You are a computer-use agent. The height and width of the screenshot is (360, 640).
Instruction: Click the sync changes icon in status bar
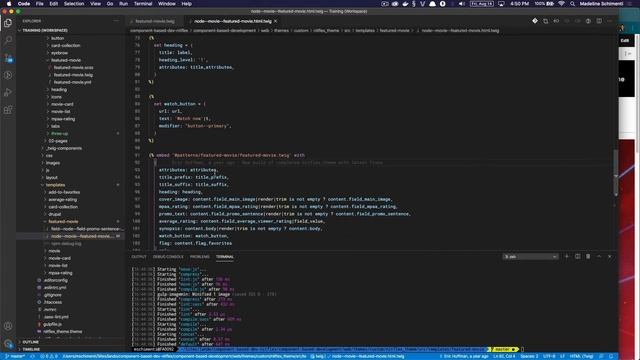[32, 356]
